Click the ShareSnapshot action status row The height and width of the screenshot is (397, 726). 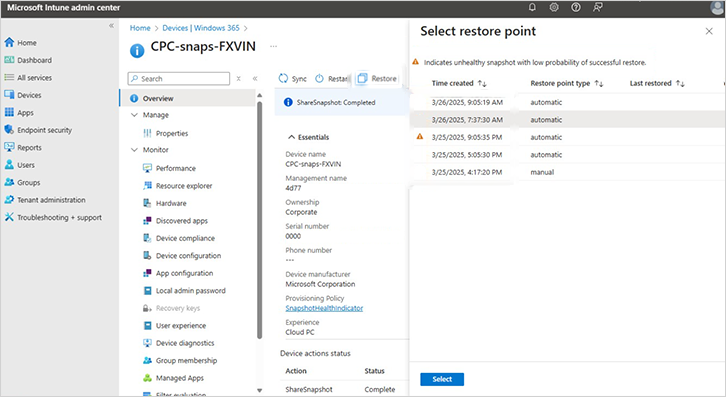click(x=344, y=389)
